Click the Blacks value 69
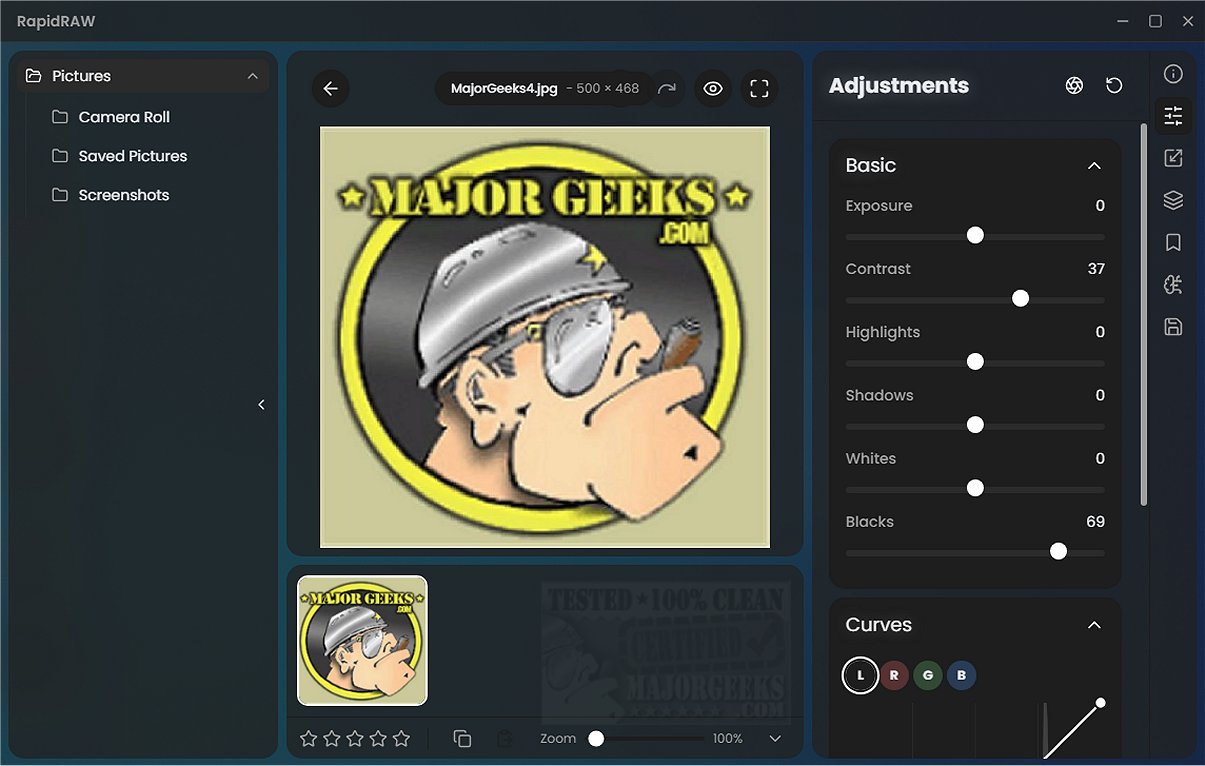The height and width of the screenshot is (766, 1205). [x=1095, y=522]
